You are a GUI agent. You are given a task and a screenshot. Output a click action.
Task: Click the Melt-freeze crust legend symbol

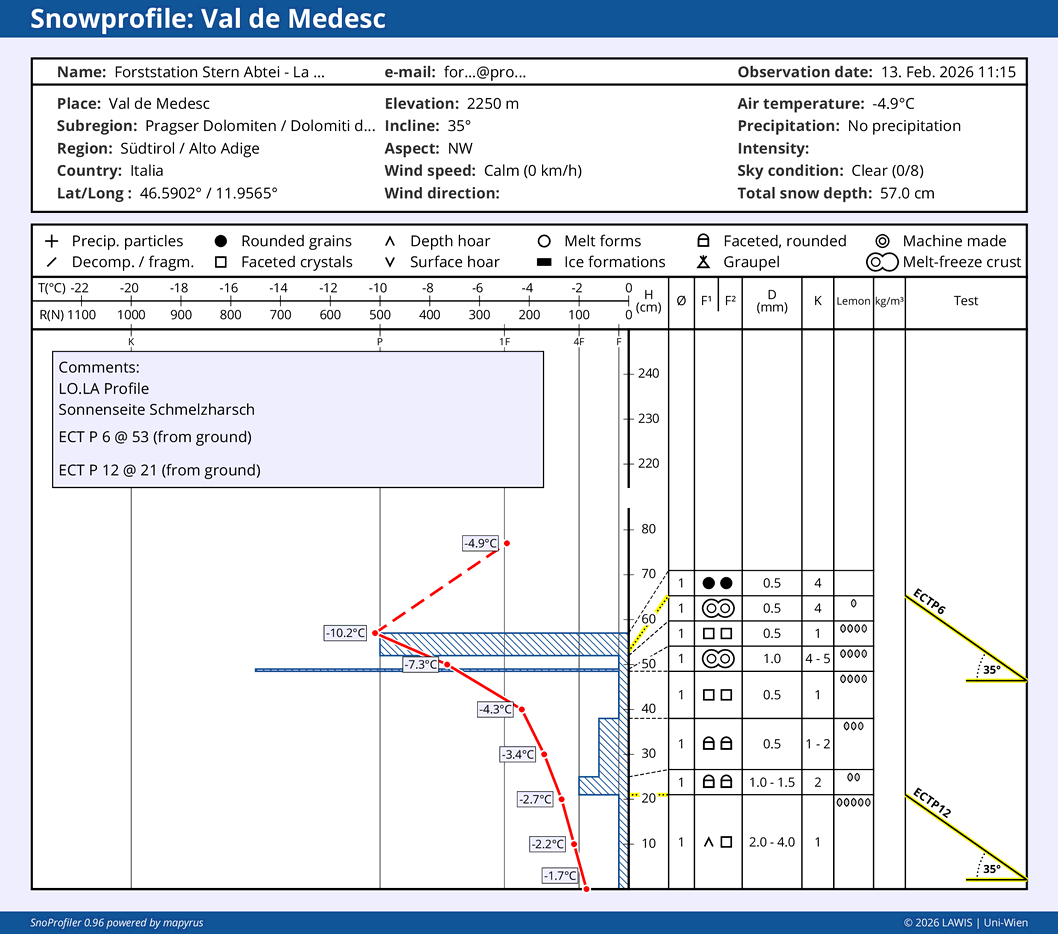[x=880, y=263]
